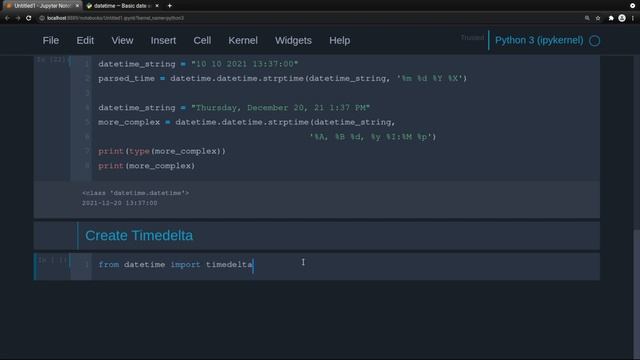Click the empty In [ ] prompt of timedelta cell
Viewport: 640px width, 360px height.
(x=52, y=260)
